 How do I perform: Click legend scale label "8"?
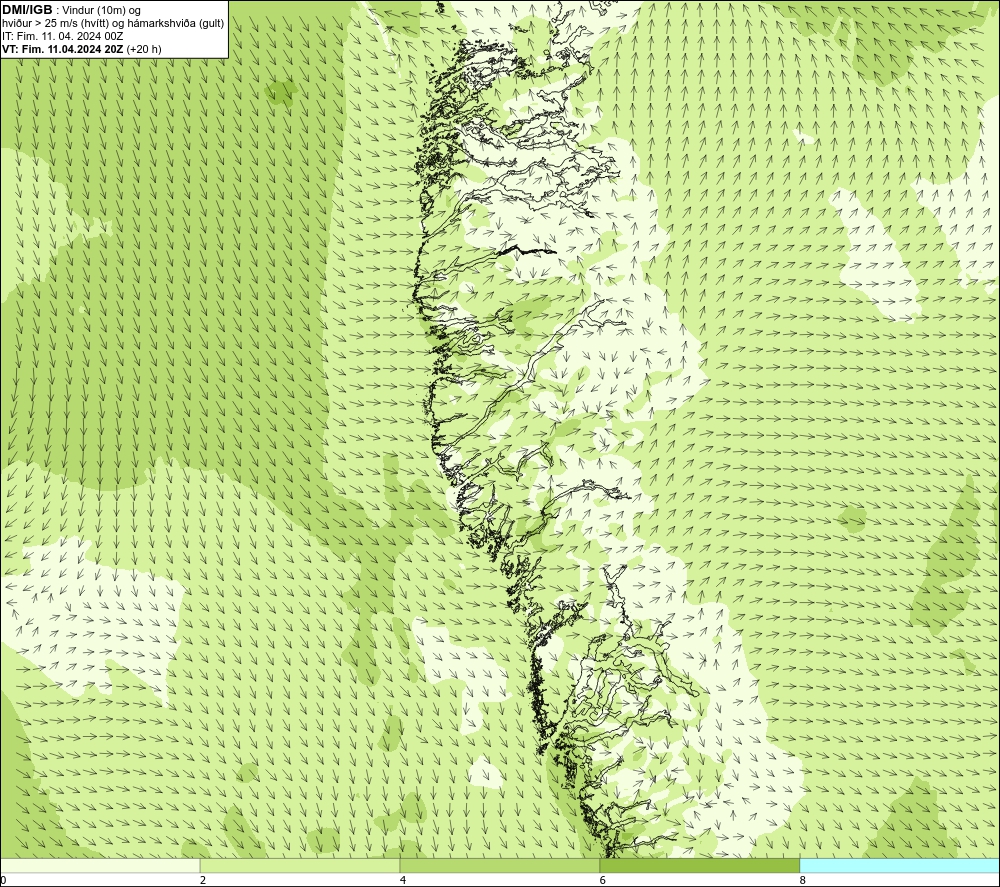pyautogui.click(x=803, y=881)
